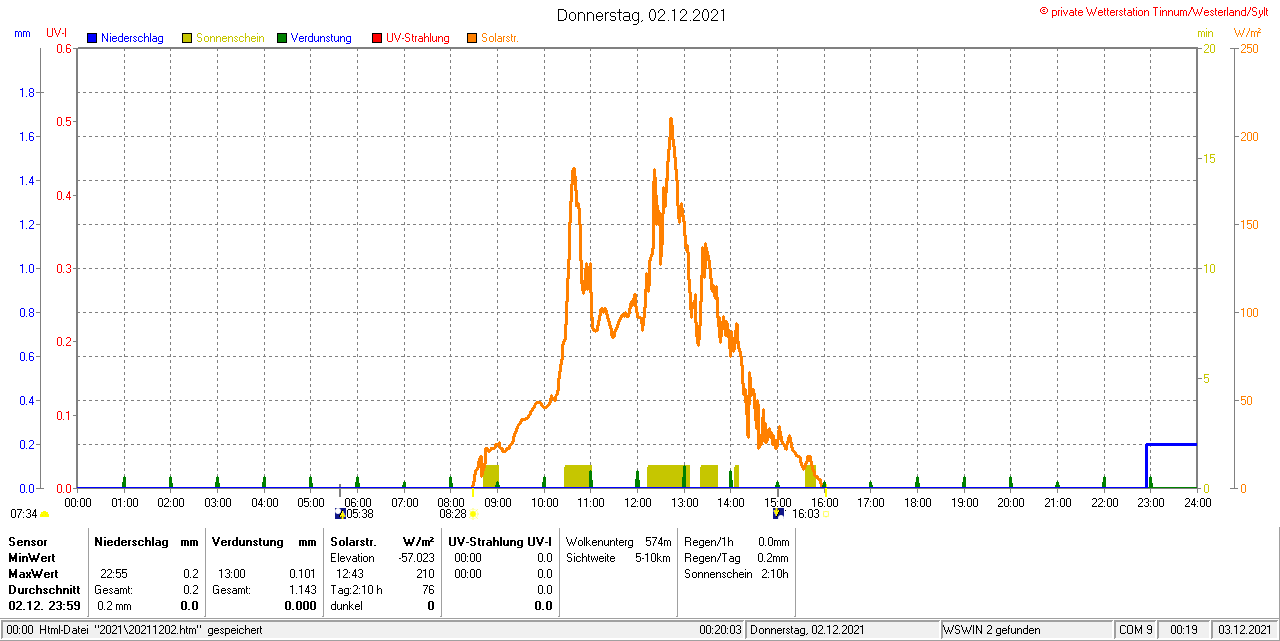The width and height of the screenshot is (1280, 641).
Task: Click the COM 9 status panel
Action: tap(1135, 630)
